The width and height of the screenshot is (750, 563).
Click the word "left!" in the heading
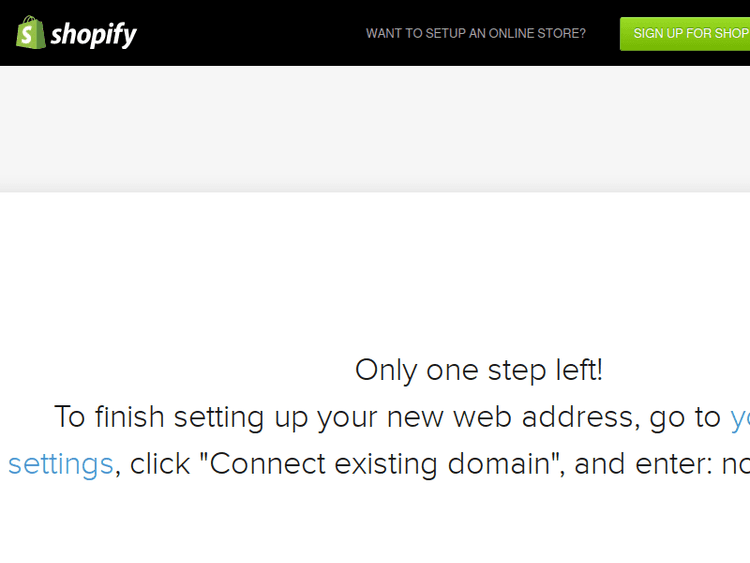coord(579,370)
